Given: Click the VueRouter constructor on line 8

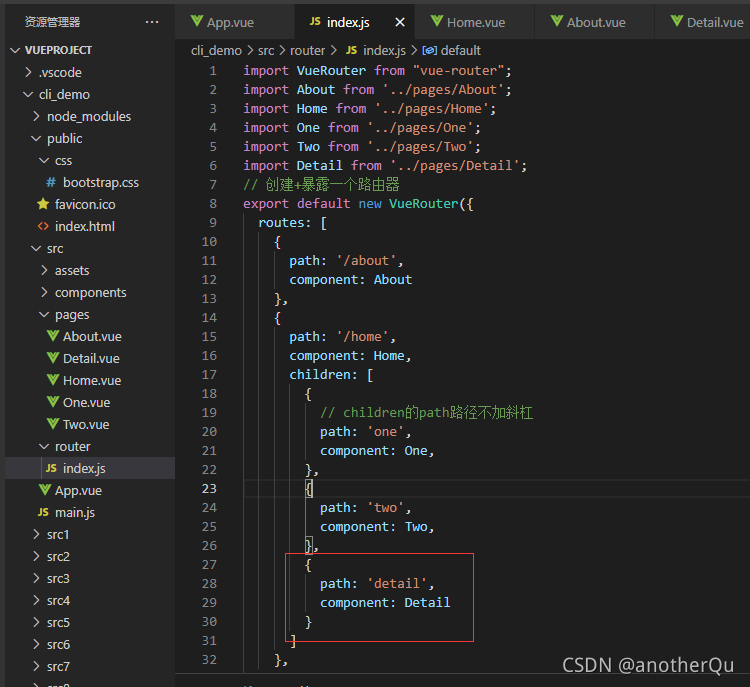Looking at the screenshot, I should (424, 204).
